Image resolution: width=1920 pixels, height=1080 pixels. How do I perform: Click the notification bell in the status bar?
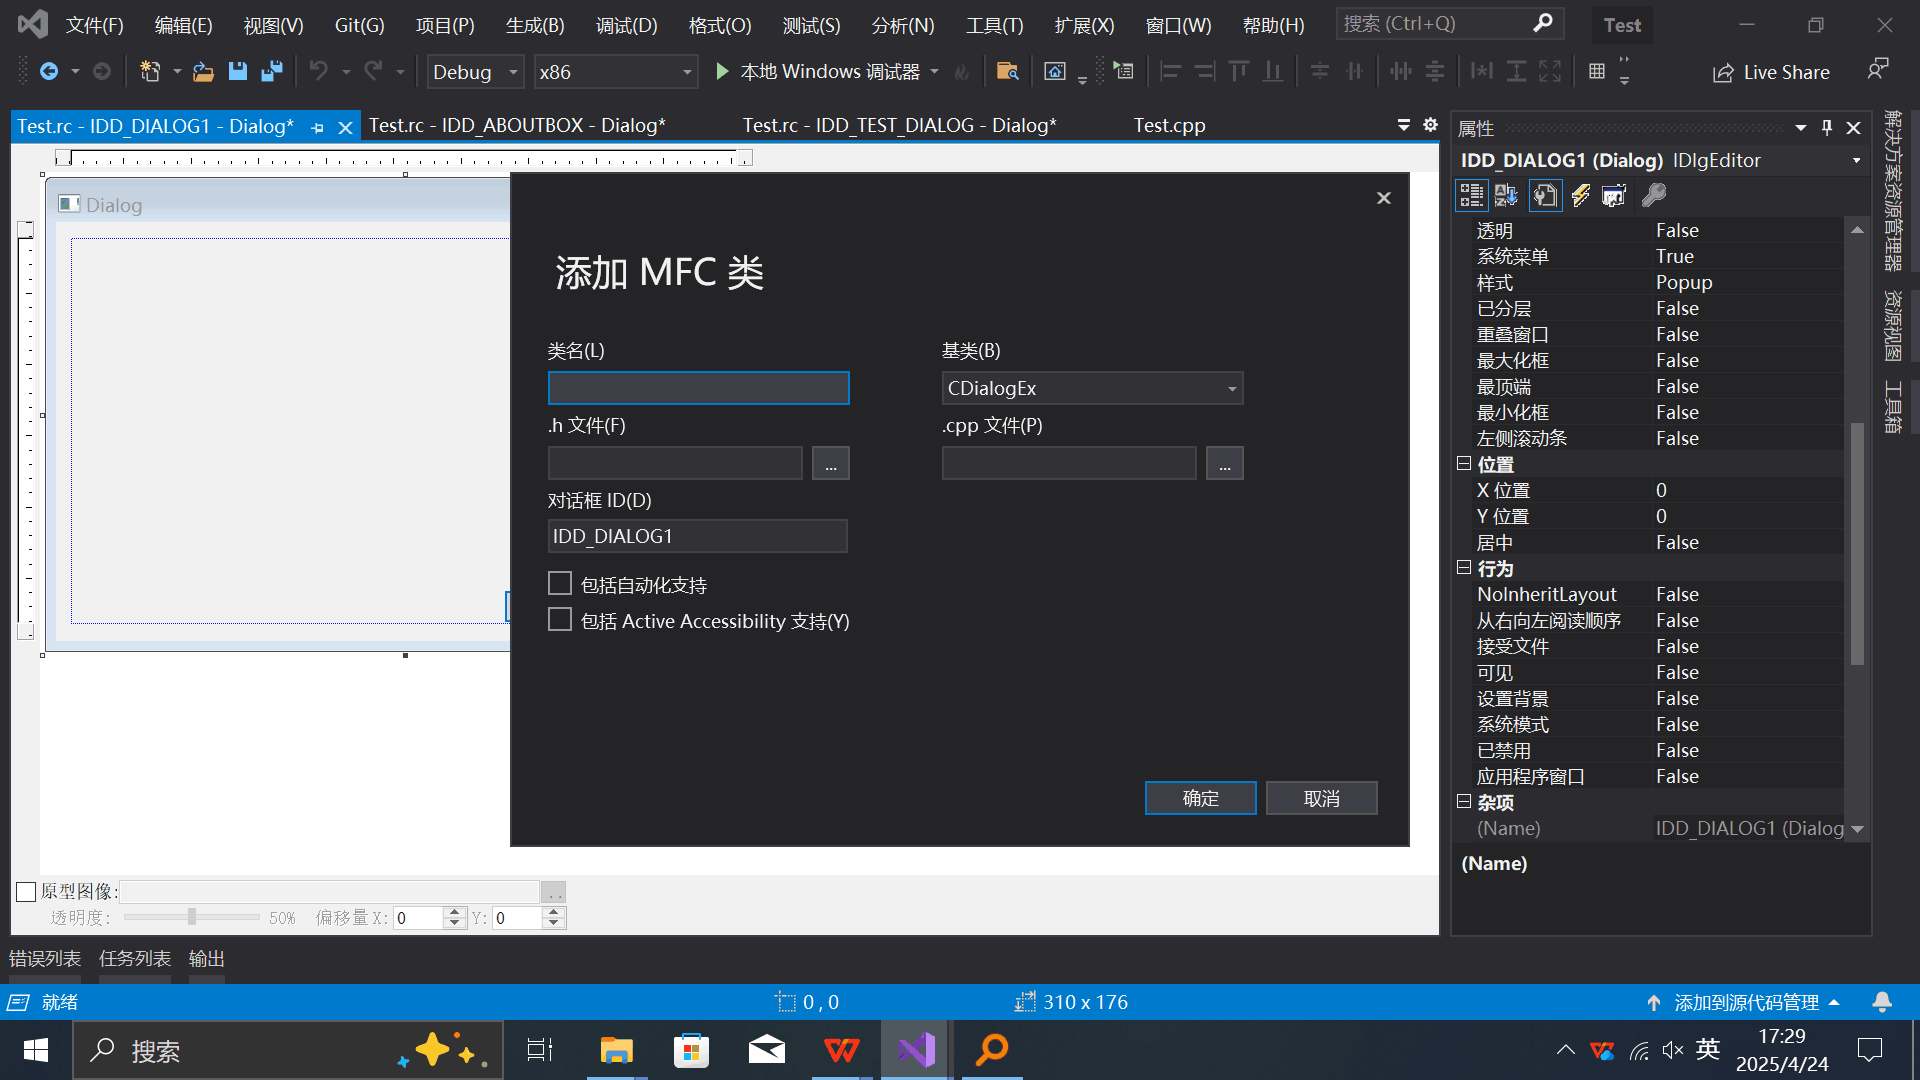[x=1881, y=1002]
